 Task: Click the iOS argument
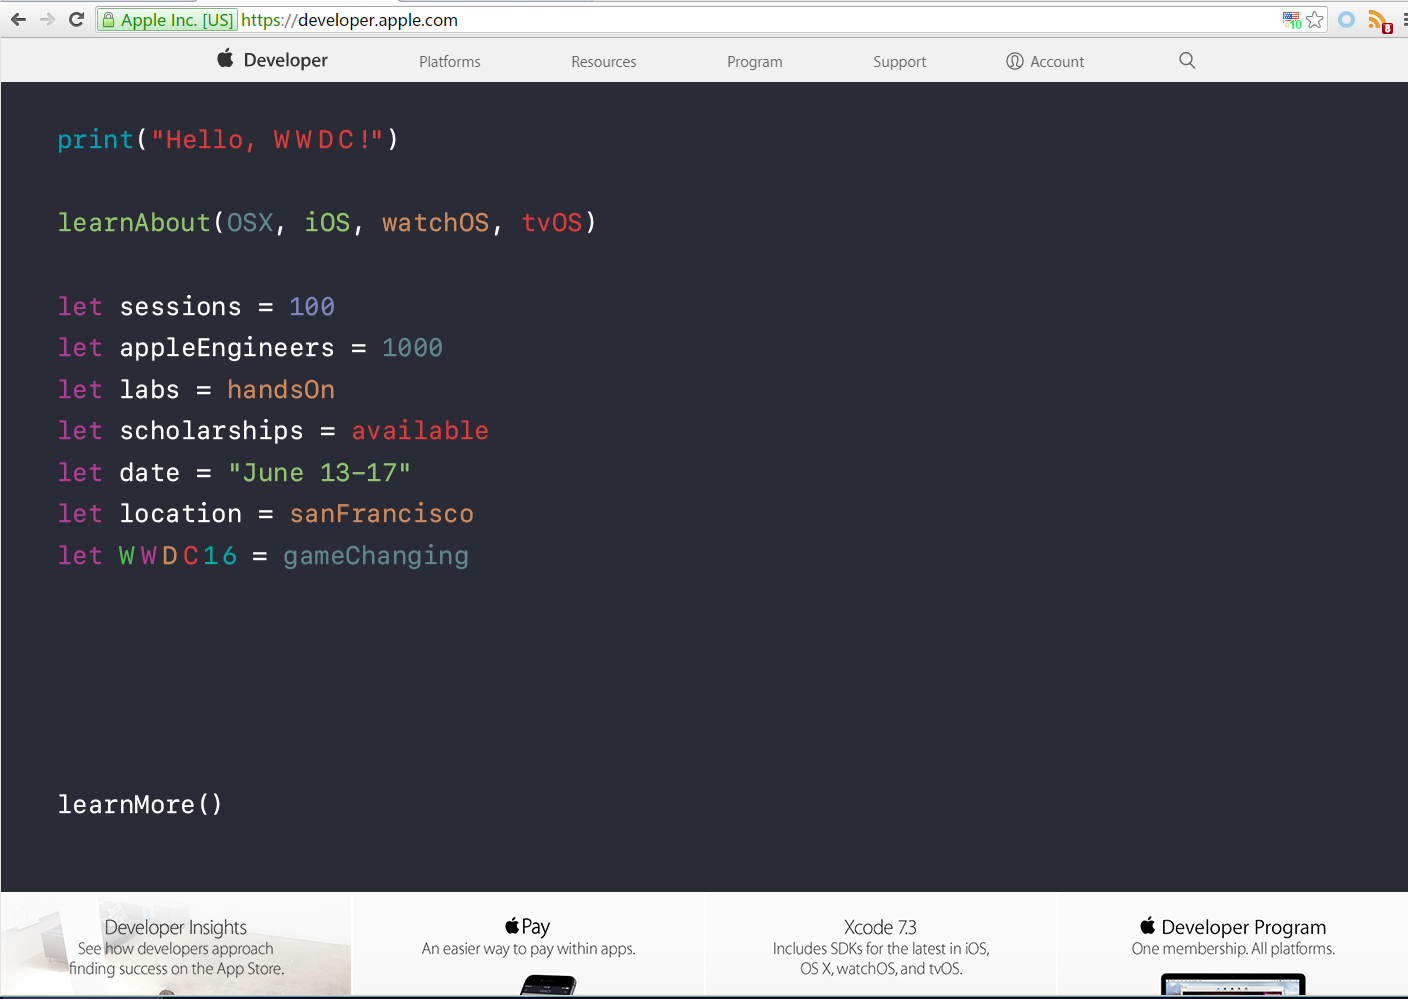click(x=328, y=222)
